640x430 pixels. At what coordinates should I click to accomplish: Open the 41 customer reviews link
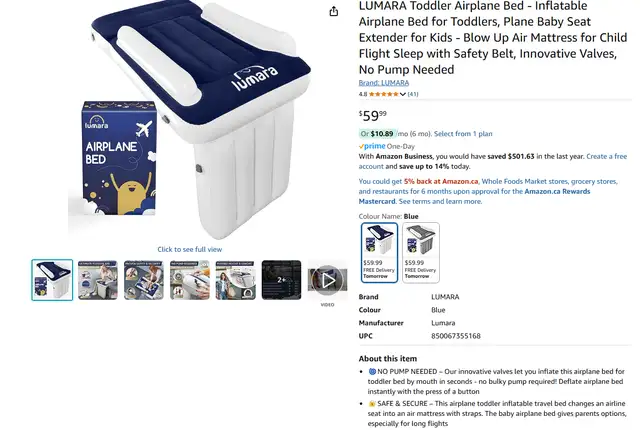[413, 94]
